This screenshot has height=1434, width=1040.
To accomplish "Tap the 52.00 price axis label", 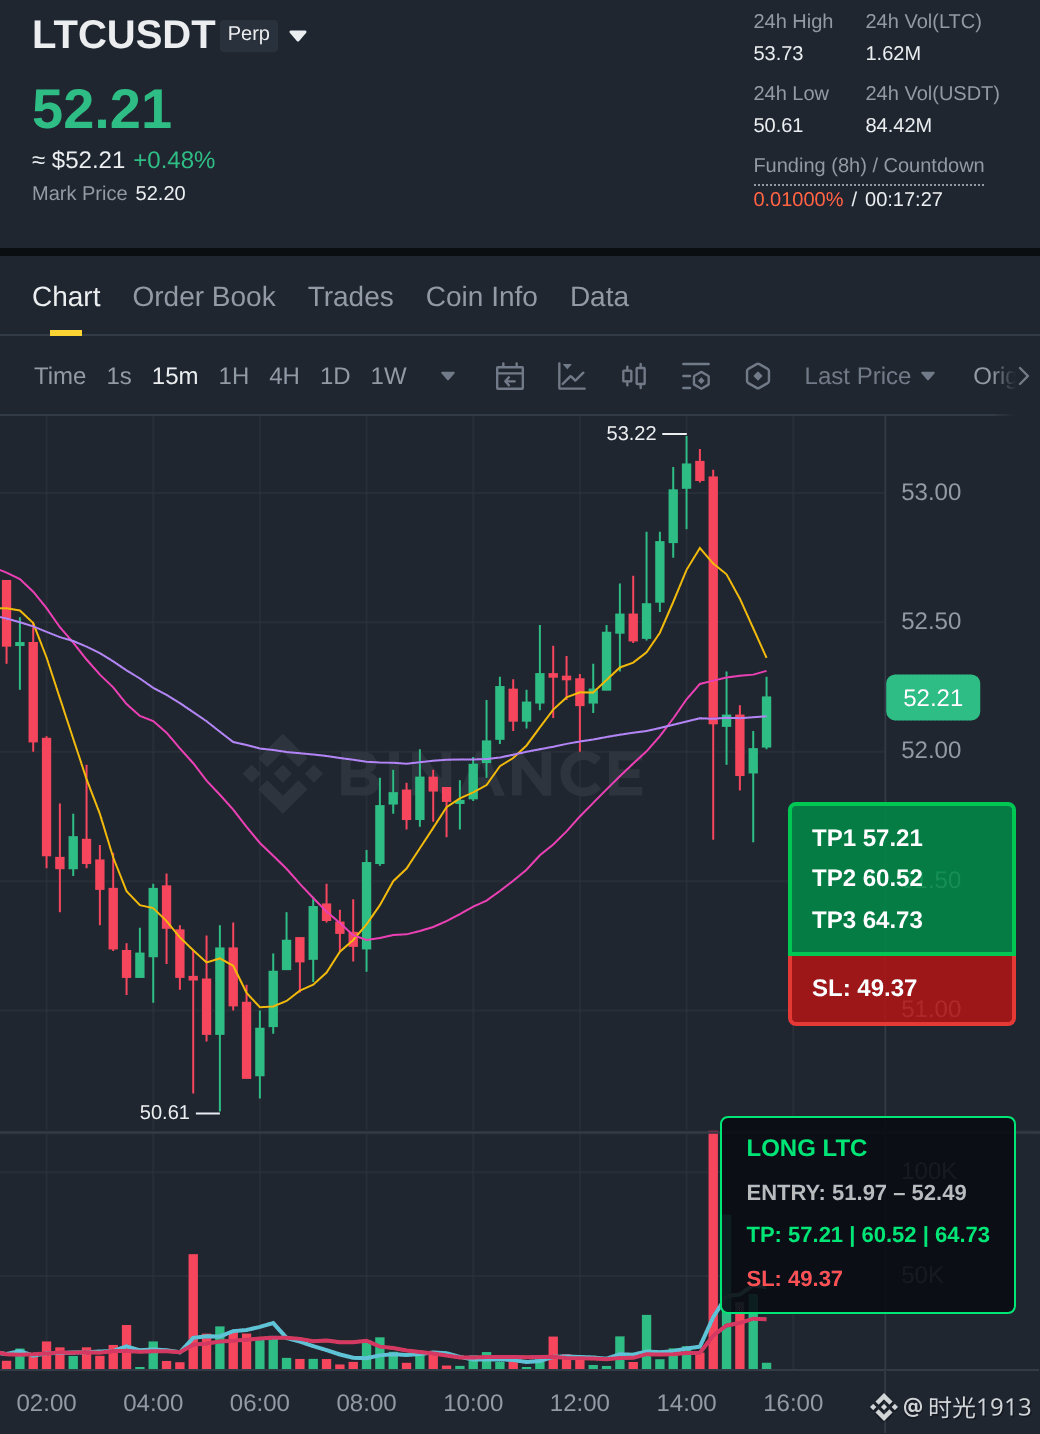I will point(931,750).
